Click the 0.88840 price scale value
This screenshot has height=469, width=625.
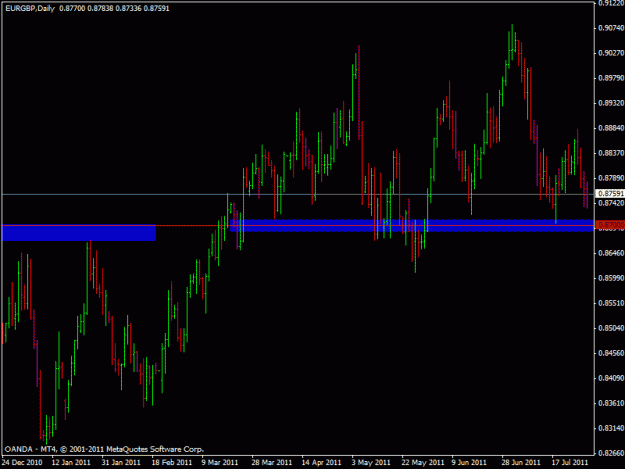click(x=611, y=128)
